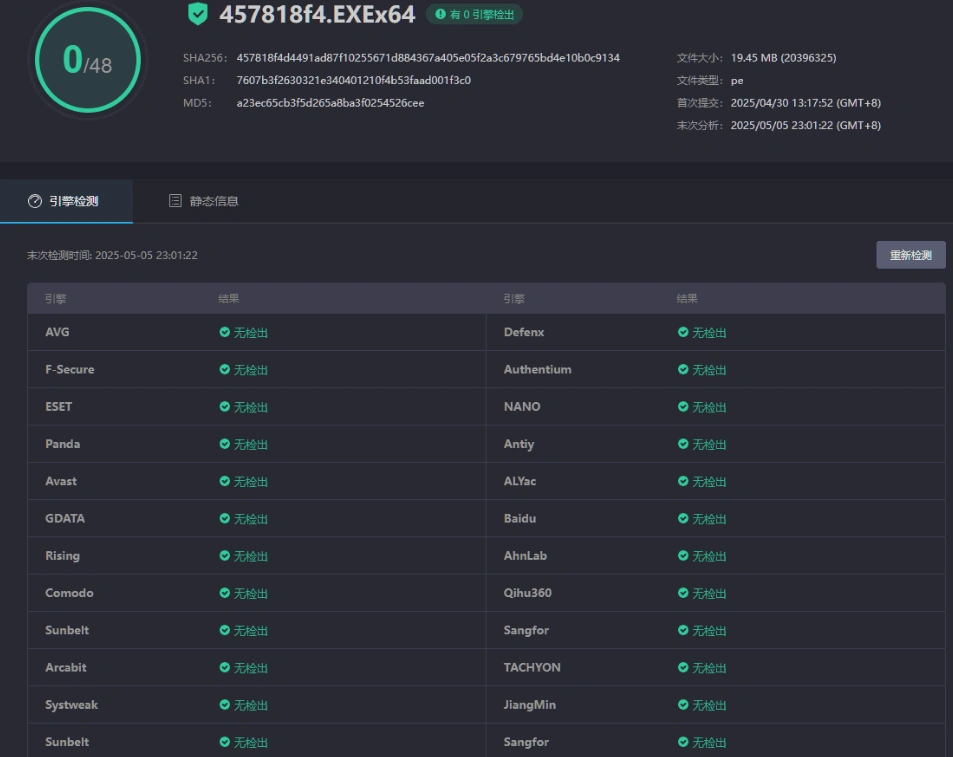Select the SHA256 hash value text
953x757 pixels.
tap(428, 58)
